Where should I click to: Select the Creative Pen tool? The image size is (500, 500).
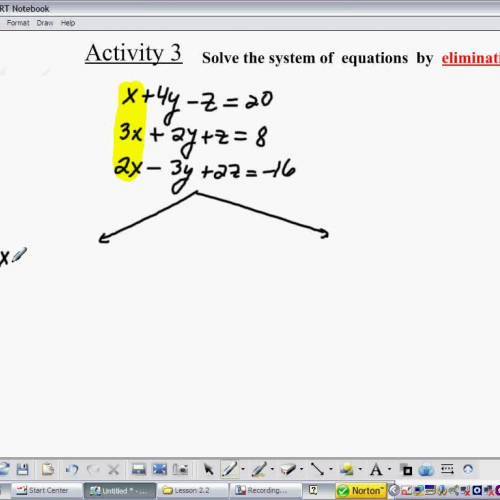tap(259, 470)
